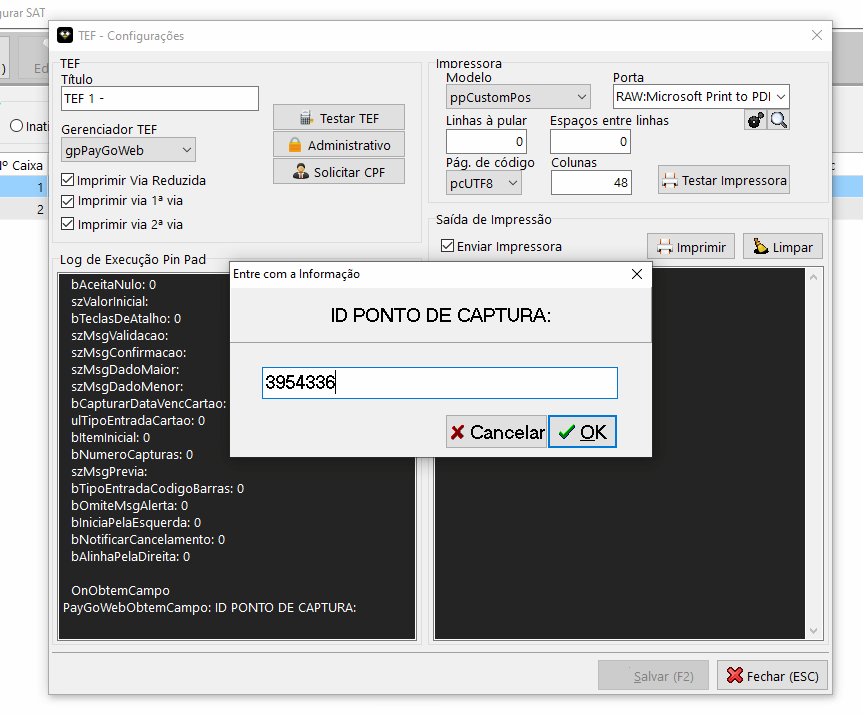The image size is (863, 714).
Task: Click Cancelar in the information dialog
Action: [496, 432]
